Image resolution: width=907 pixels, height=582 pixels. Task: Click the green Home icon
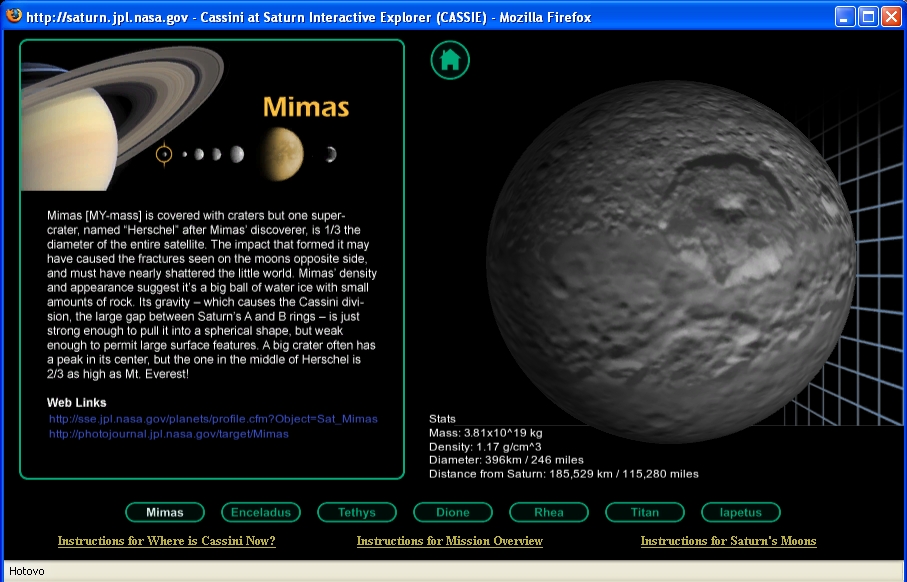[450, 60]
